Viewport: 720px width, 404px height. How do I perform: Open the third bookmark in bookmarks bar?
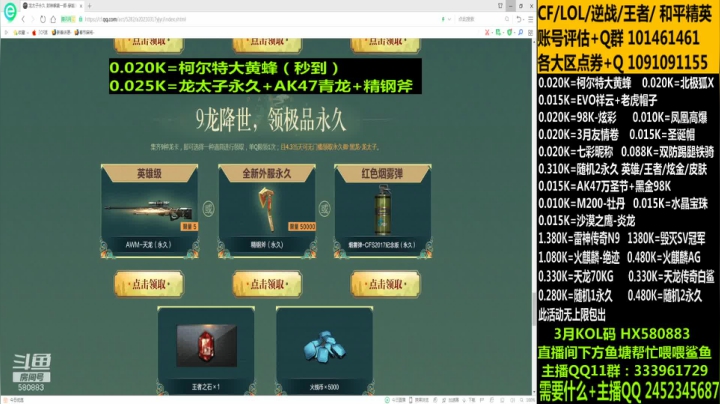(x=61, y=33)
